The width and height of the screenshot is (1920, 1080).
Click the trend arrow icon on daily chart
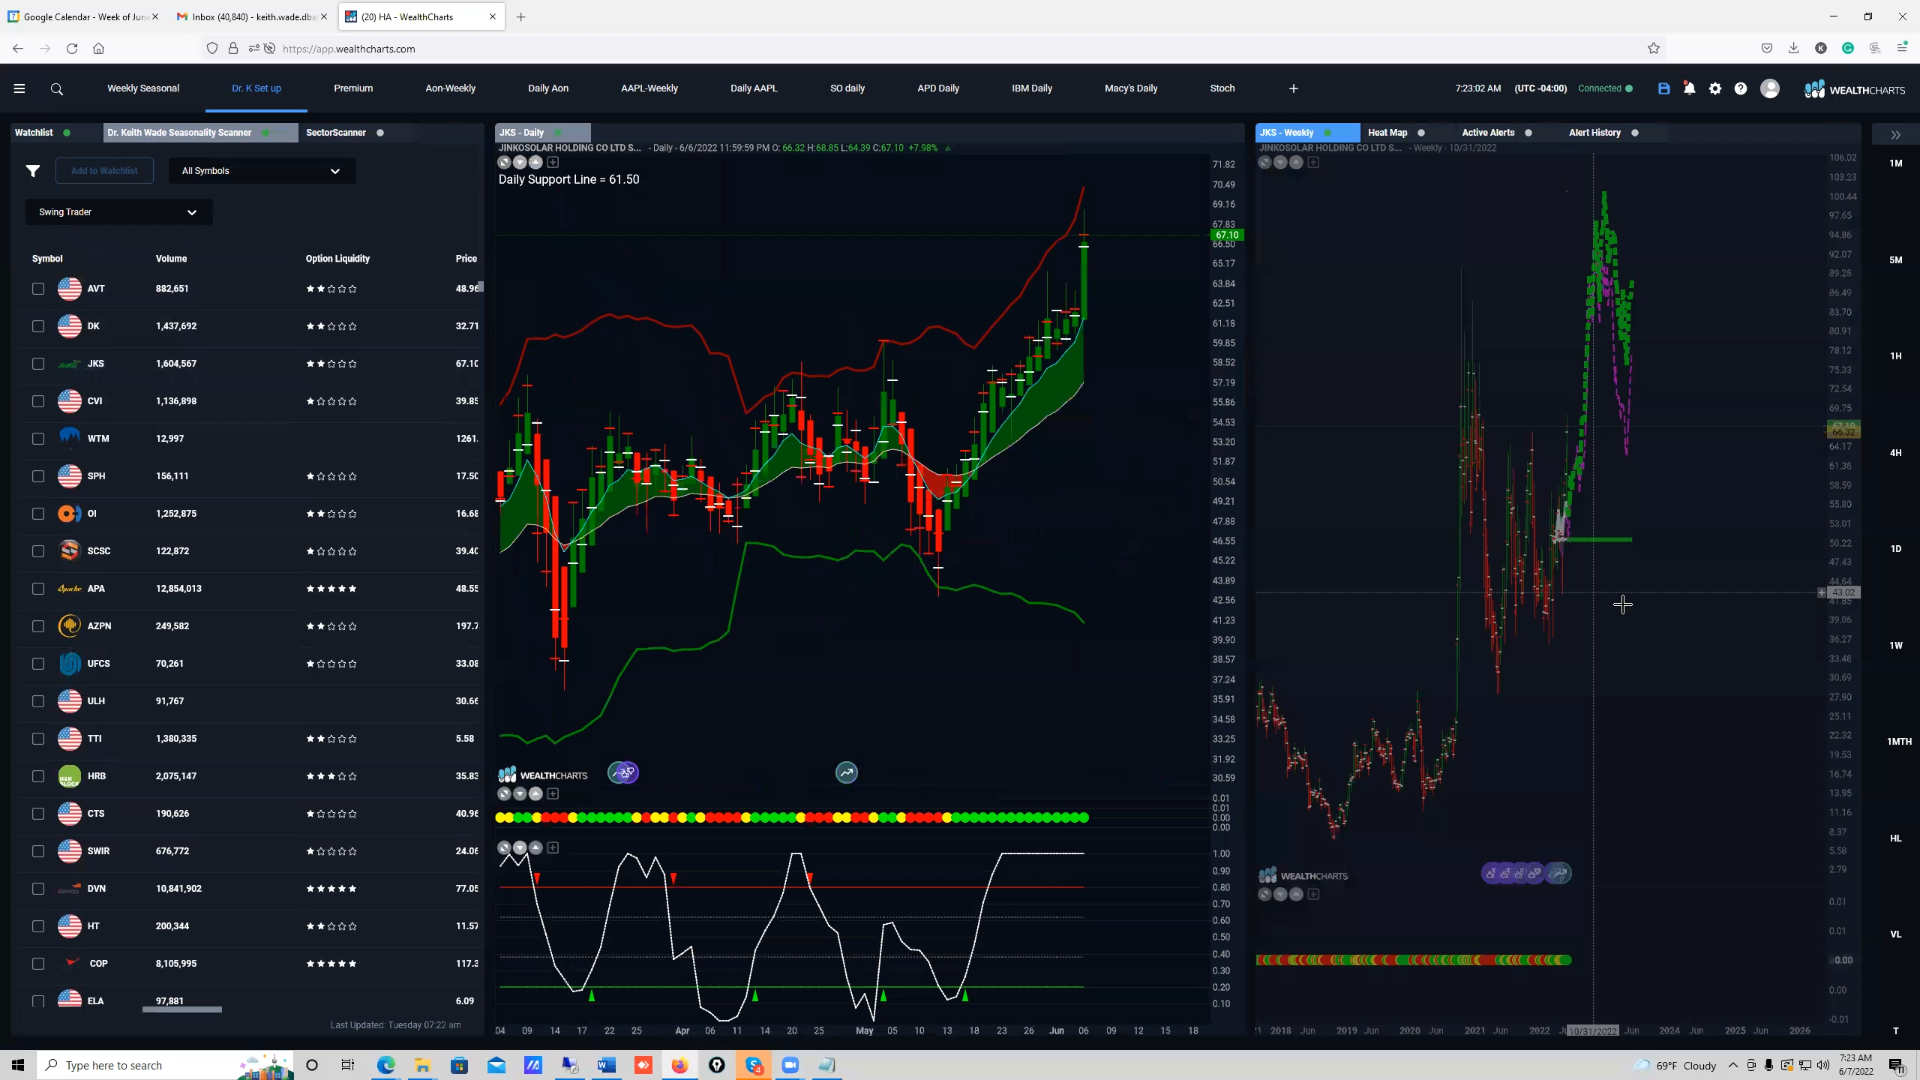point(846,773)
